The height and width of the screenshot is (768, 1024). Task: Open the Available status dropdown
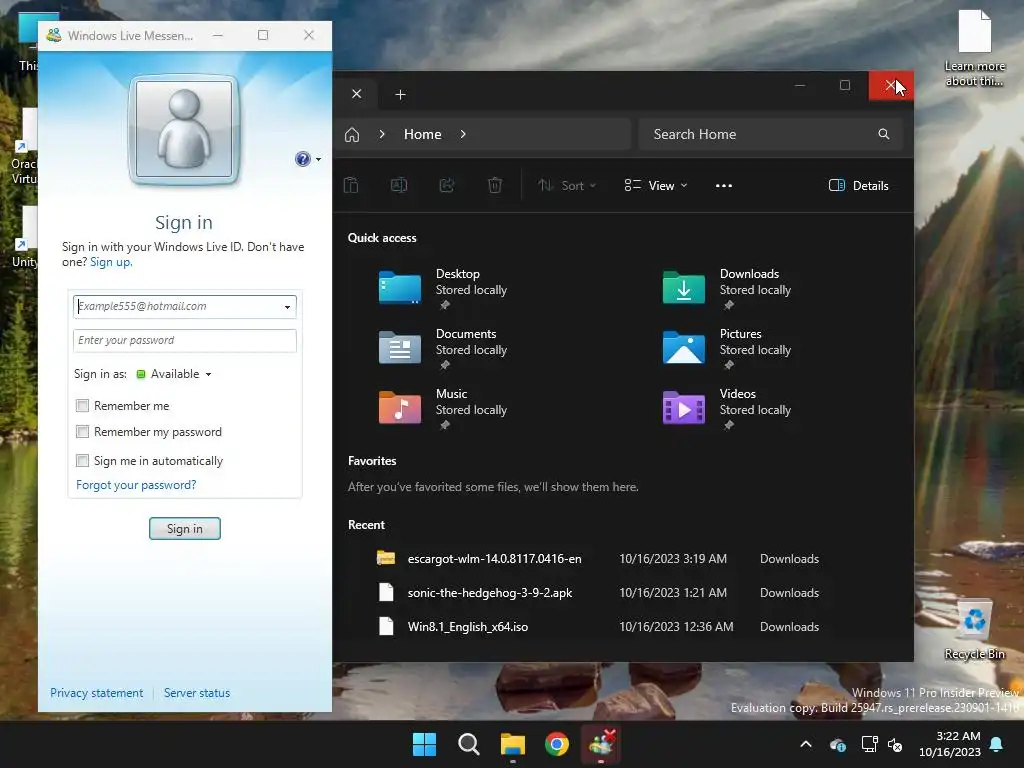pos(174,374)
